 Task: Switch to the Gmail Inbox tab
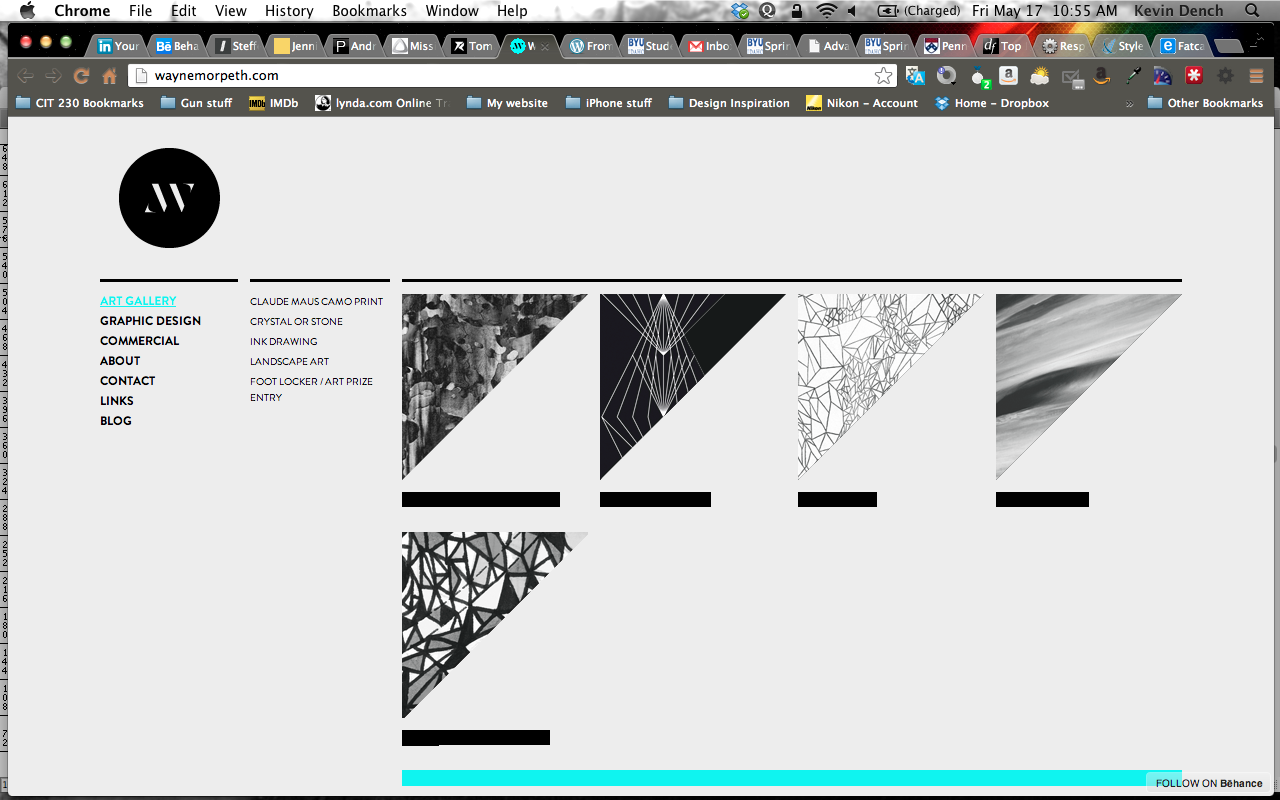pyautogui.click(x=709, y=46)
